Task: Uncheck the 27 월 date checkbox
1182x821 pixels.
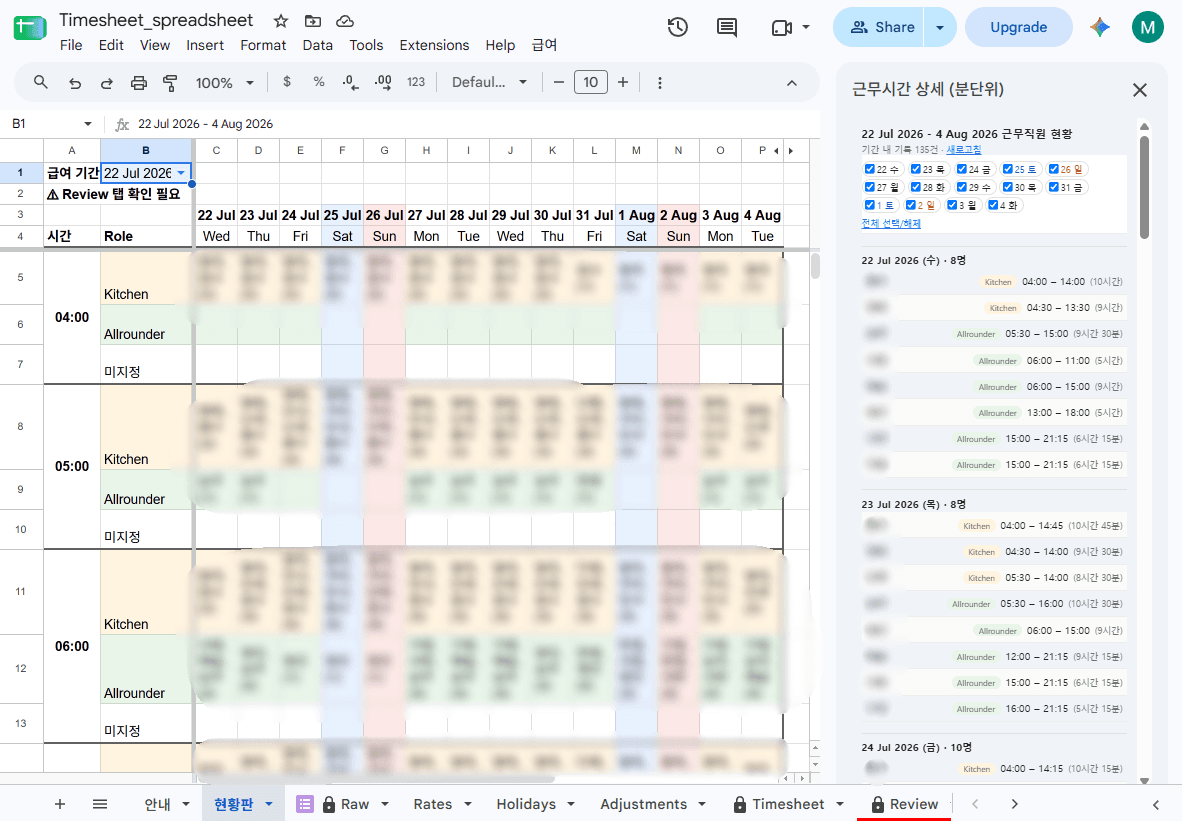Action: point(869,187)
